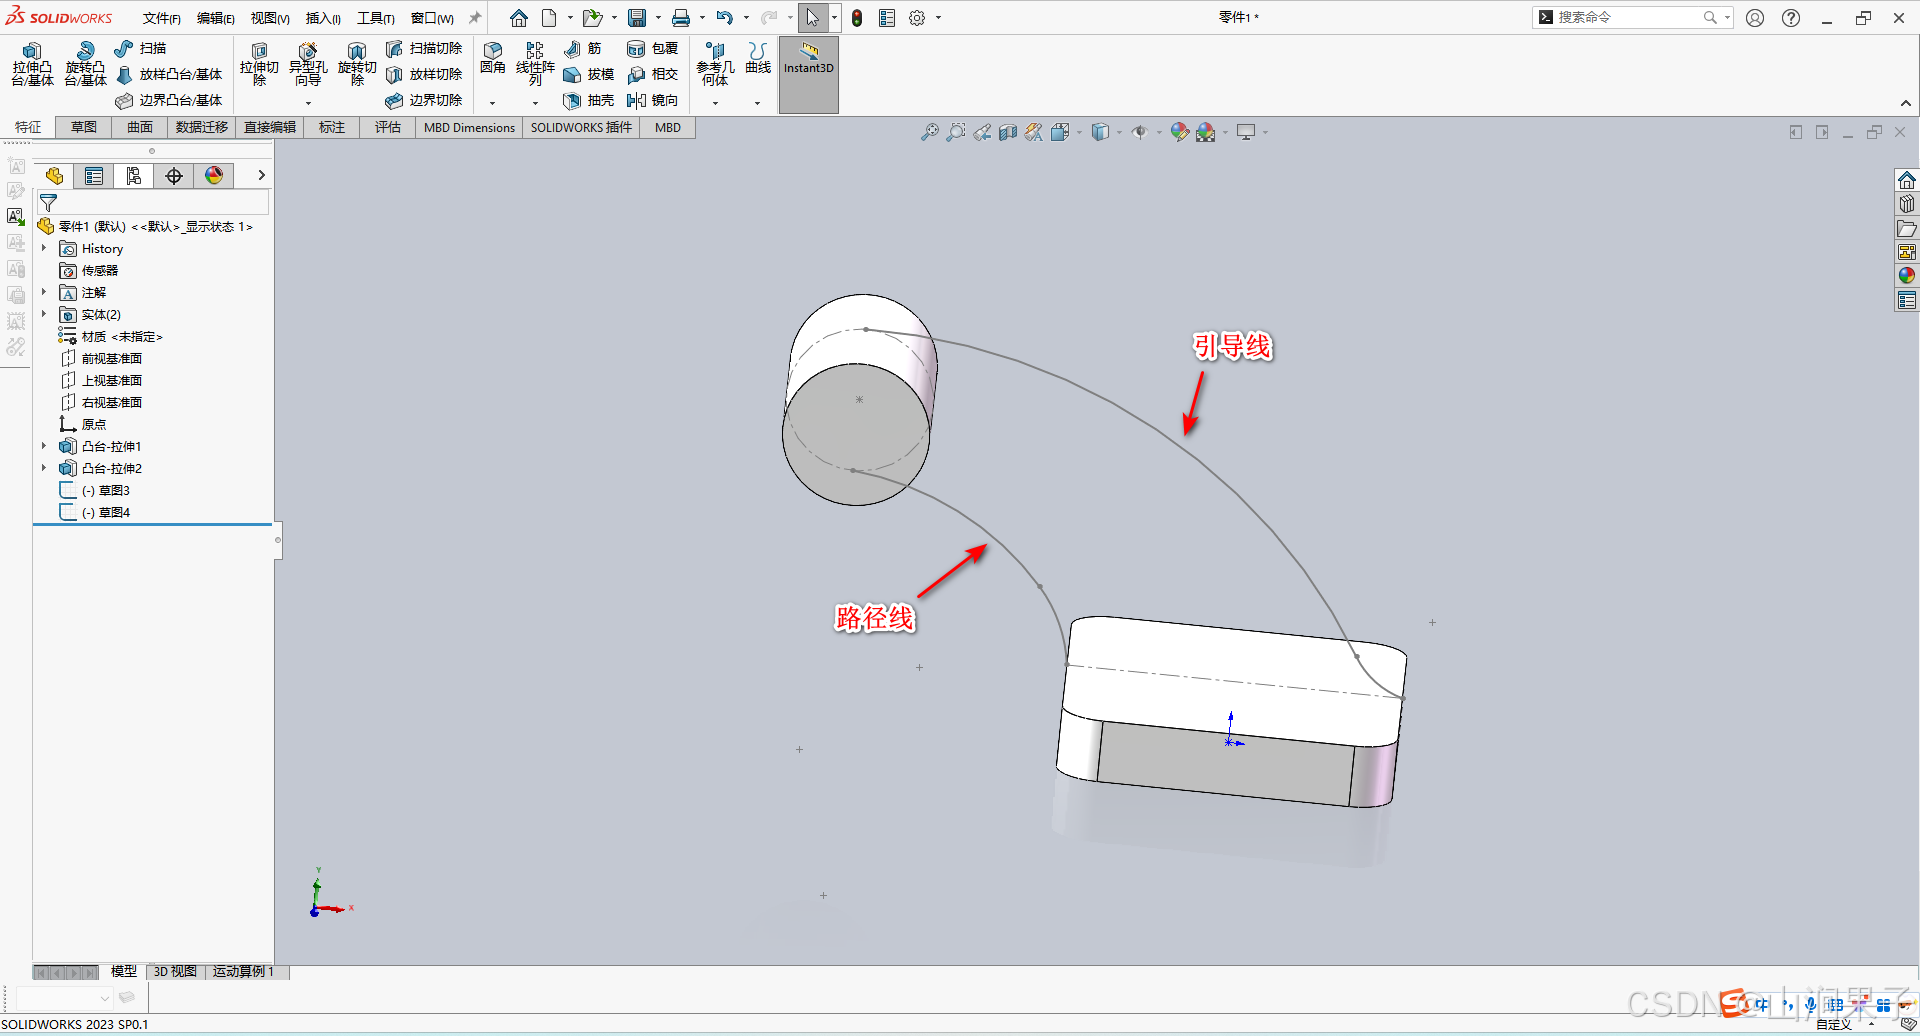Screen dimensions: 1920x1036
Task: Open the 插入 menu
Action: coord(322,17)
